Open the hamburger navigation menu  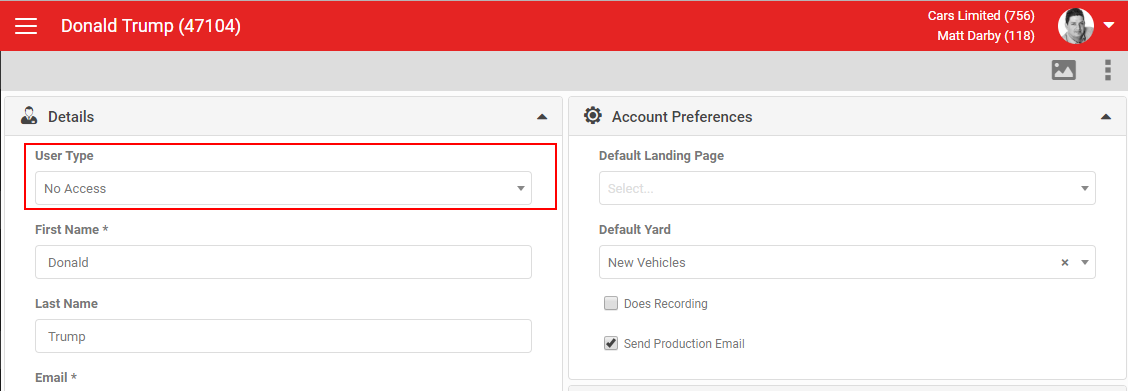(x=26, y=26)
